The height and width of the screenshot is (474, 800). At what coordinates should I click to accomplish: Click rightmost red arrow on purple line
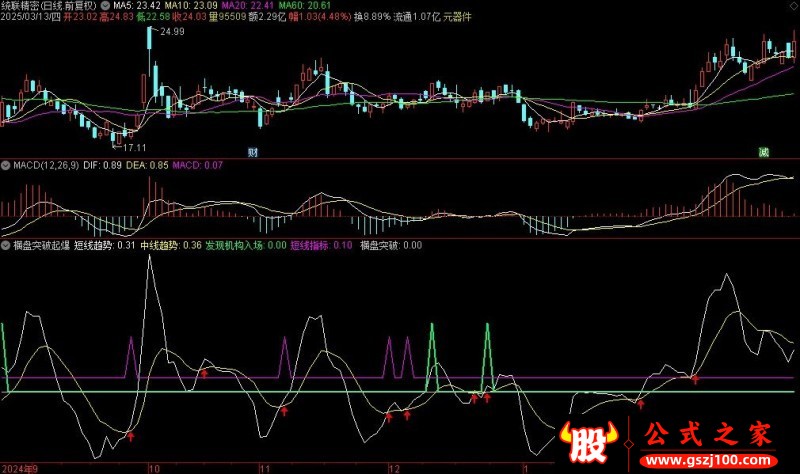tap(695, 379)
